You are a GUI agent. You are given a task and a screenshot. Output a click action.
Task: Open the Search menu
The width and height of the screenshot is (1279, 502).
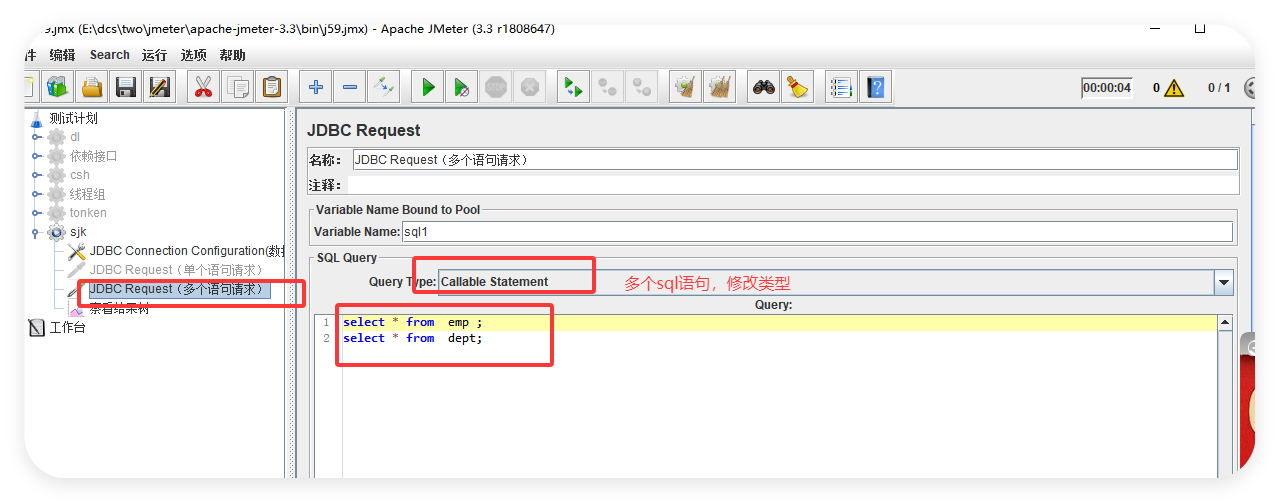(109, 55)
